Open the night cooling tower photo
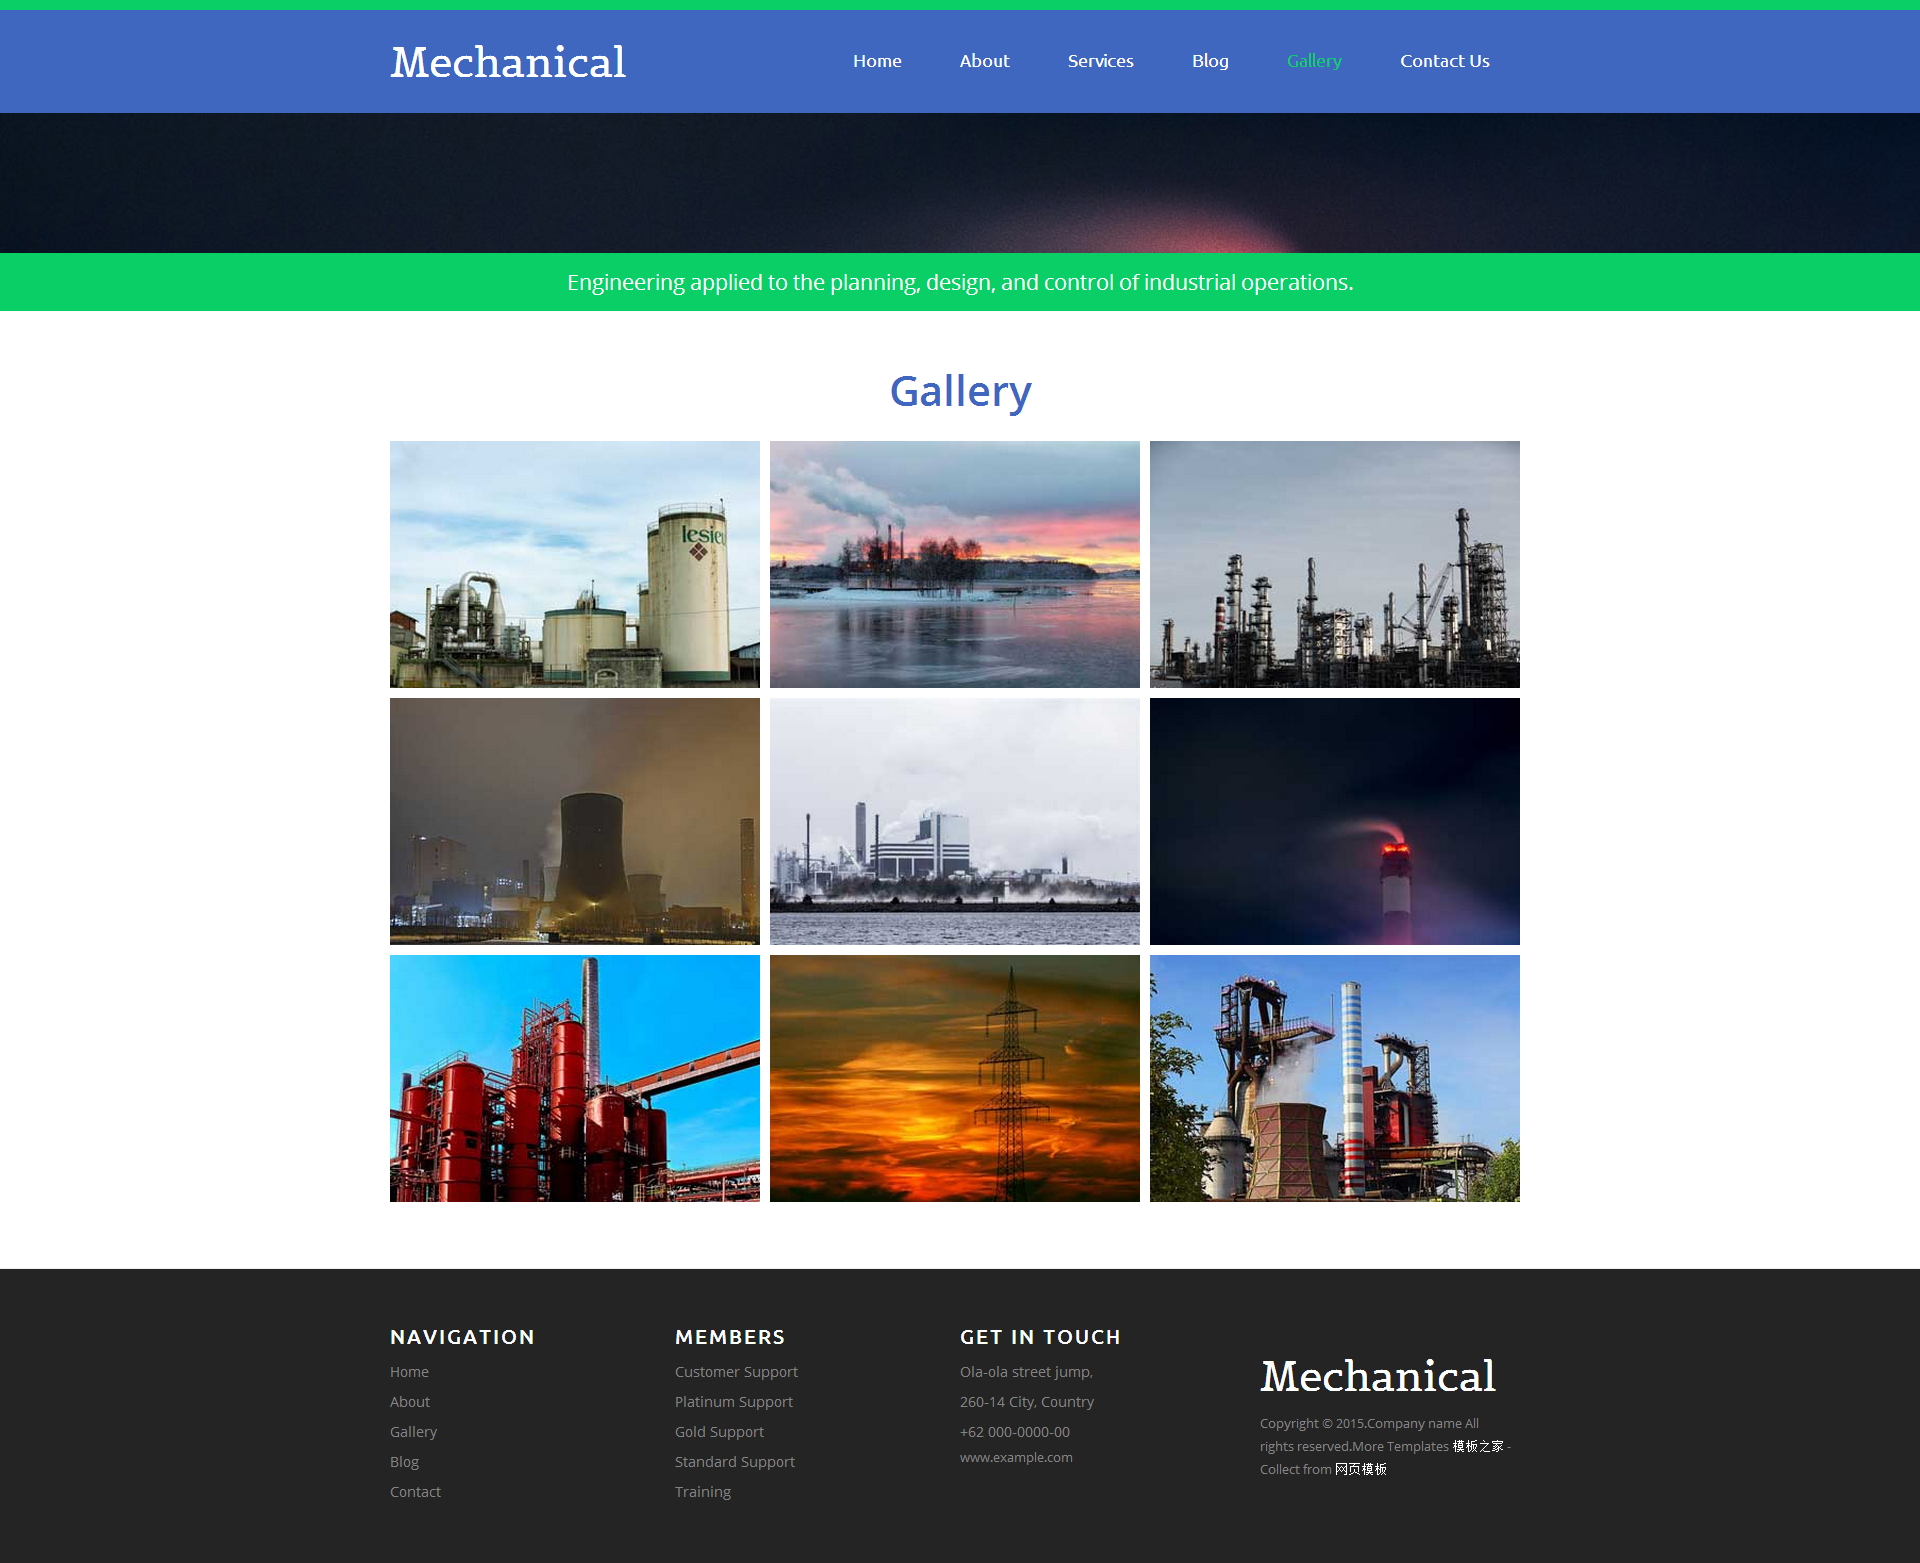The height and width of the screenshot is (1563, 1920). [x=575, y=821]
